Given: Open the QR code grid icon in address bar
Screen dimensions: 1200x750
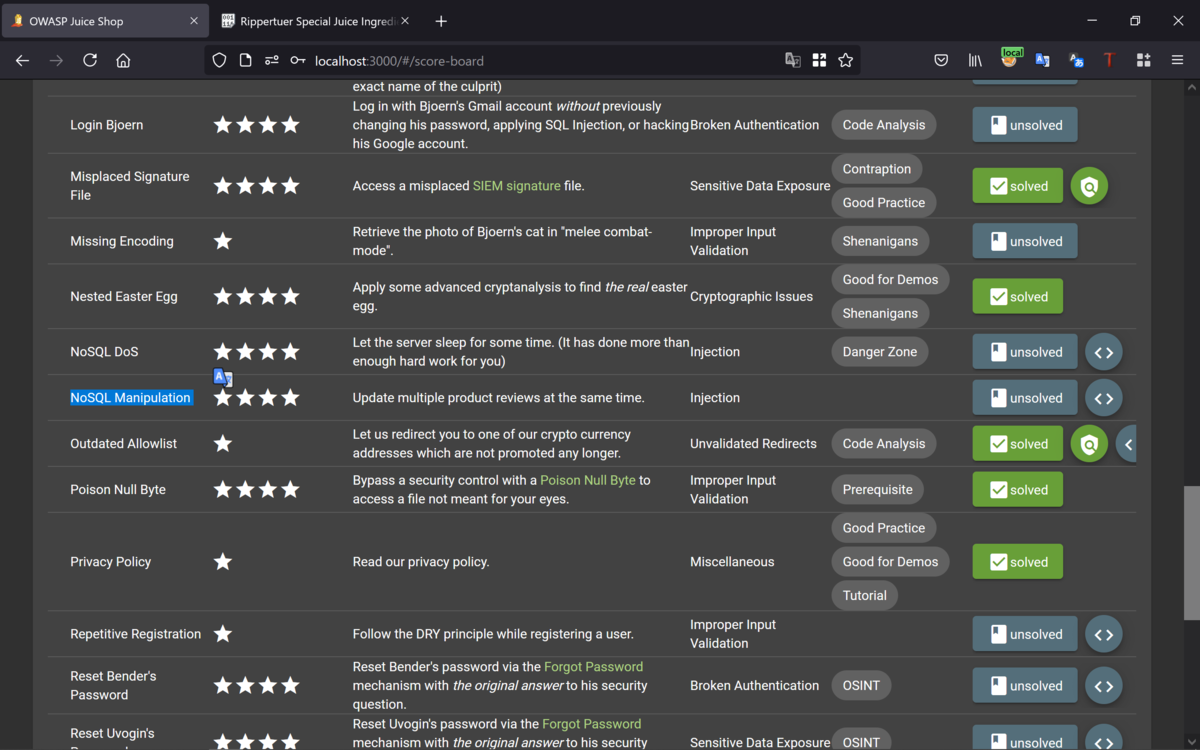Looking at the screenshot, I should pyautogui.click(x=819, y=60).
